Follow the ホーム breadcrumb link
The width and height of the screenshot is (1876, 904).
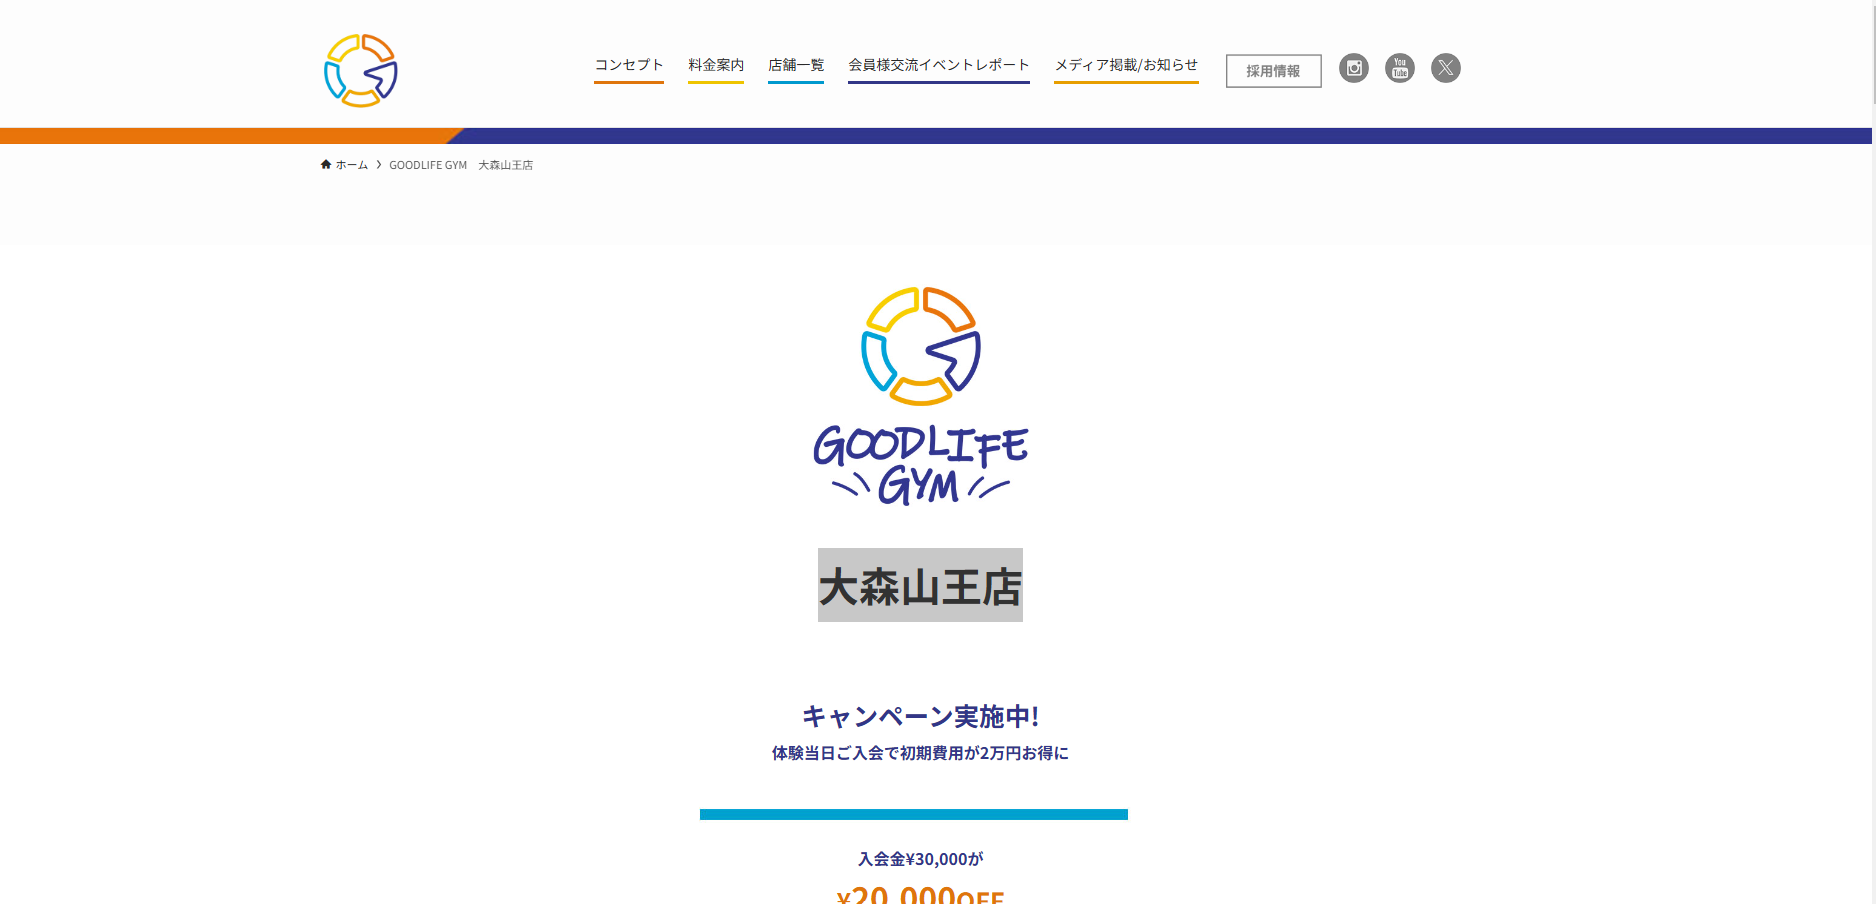[x=351, y=165]
